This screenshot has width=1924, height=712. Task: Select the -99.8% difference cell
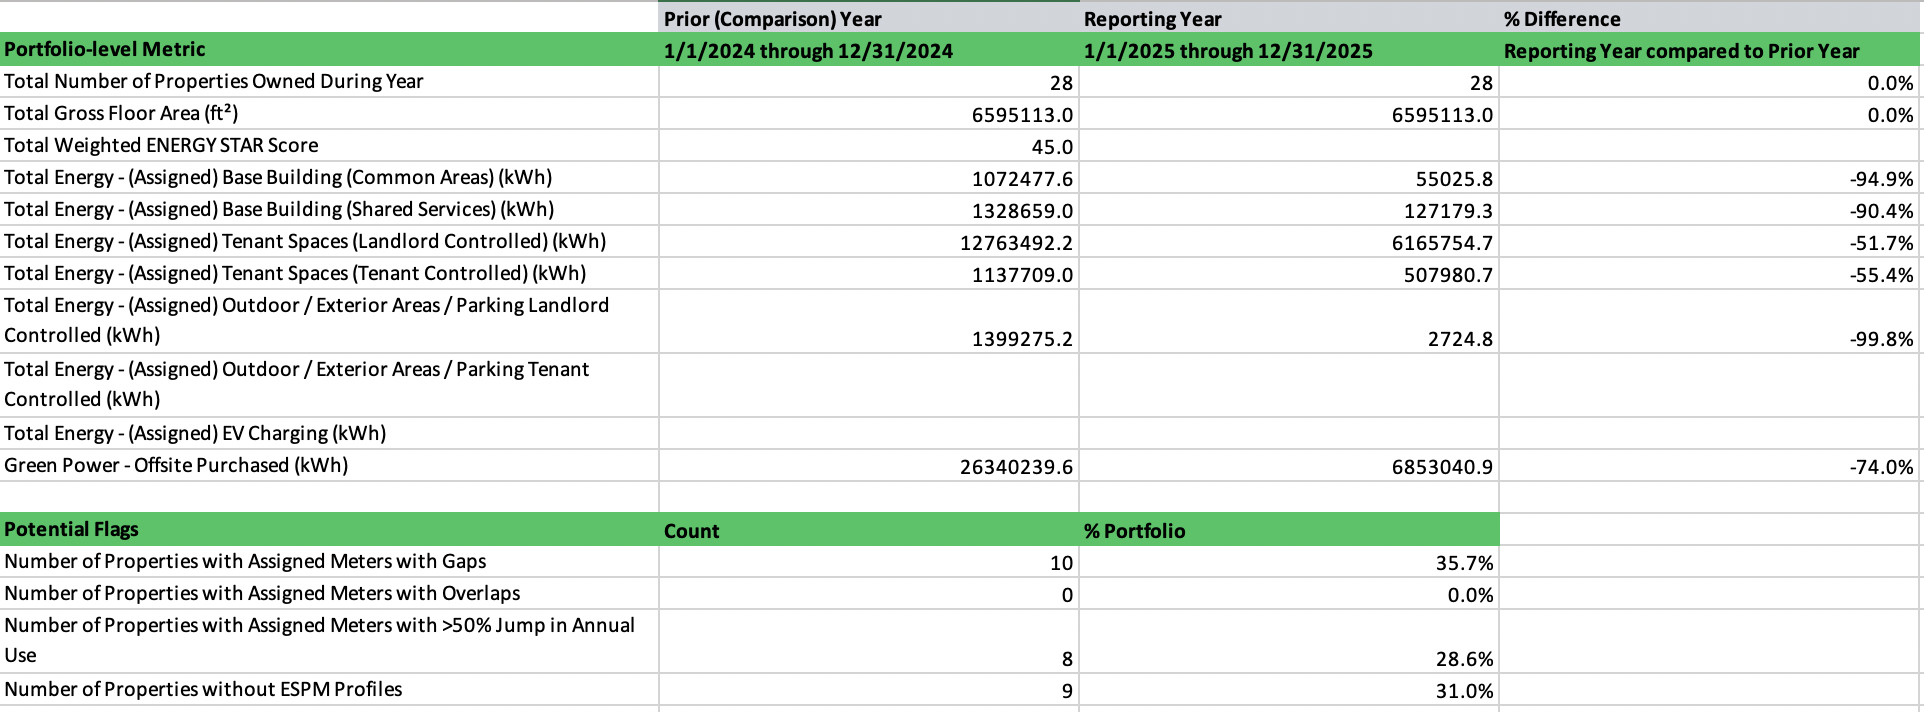[1711, 321]
